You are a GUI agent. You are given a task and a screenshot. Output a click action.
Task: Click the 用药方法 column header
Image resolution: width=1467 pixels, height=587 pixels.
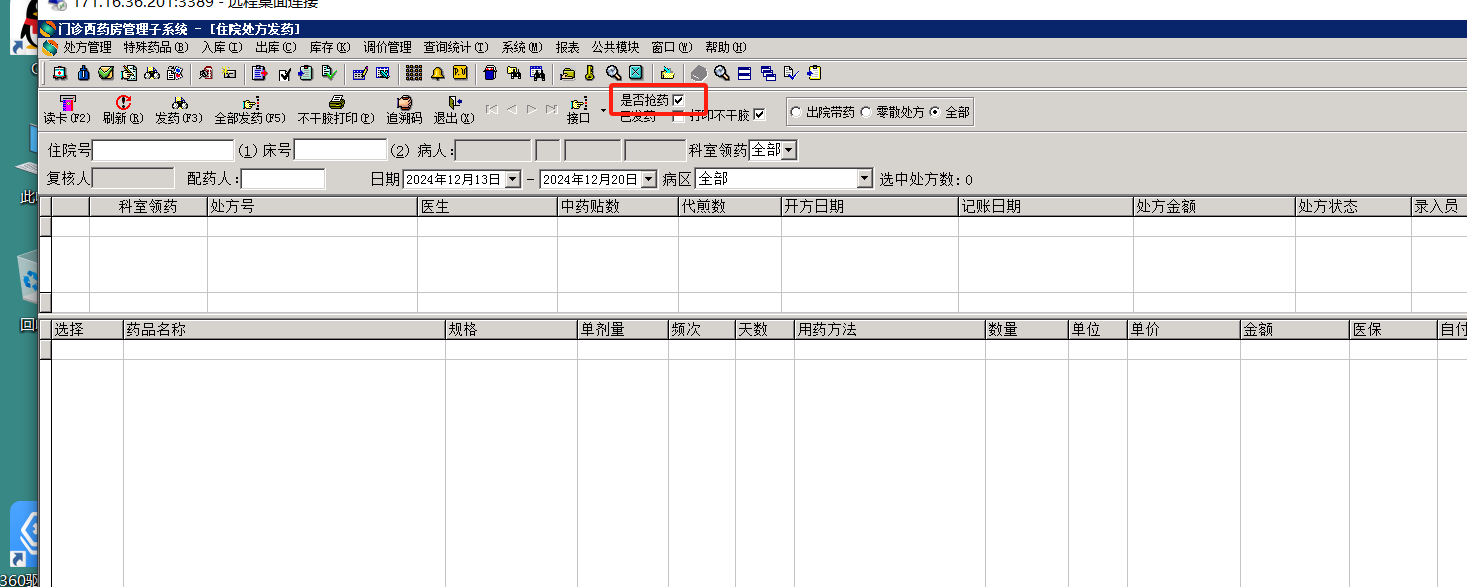[x=890, y=329]
